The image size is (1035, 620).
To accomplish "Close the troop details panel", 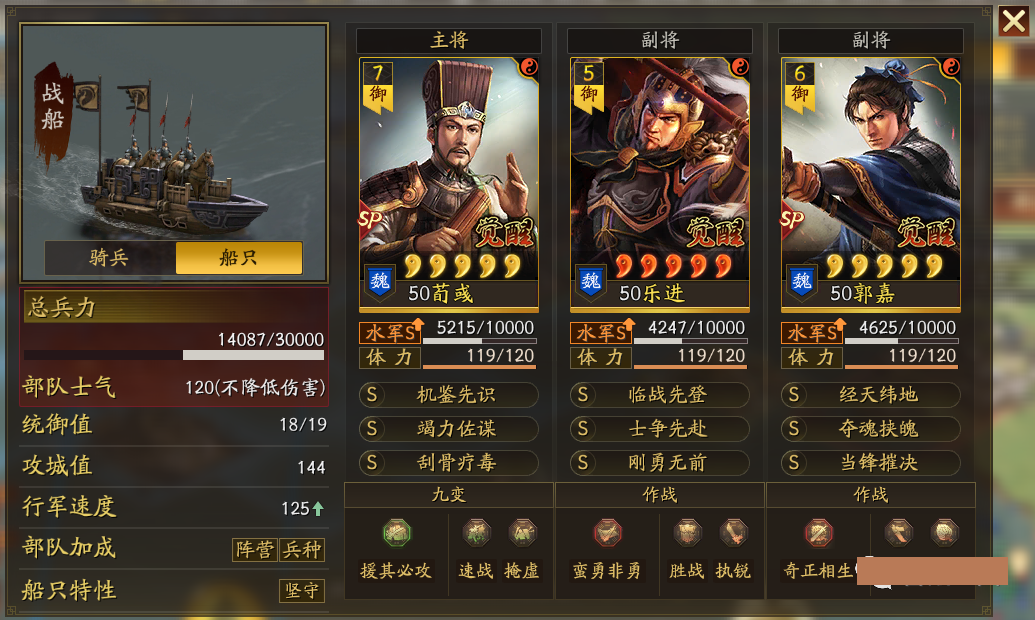I will click(1013, 21).
